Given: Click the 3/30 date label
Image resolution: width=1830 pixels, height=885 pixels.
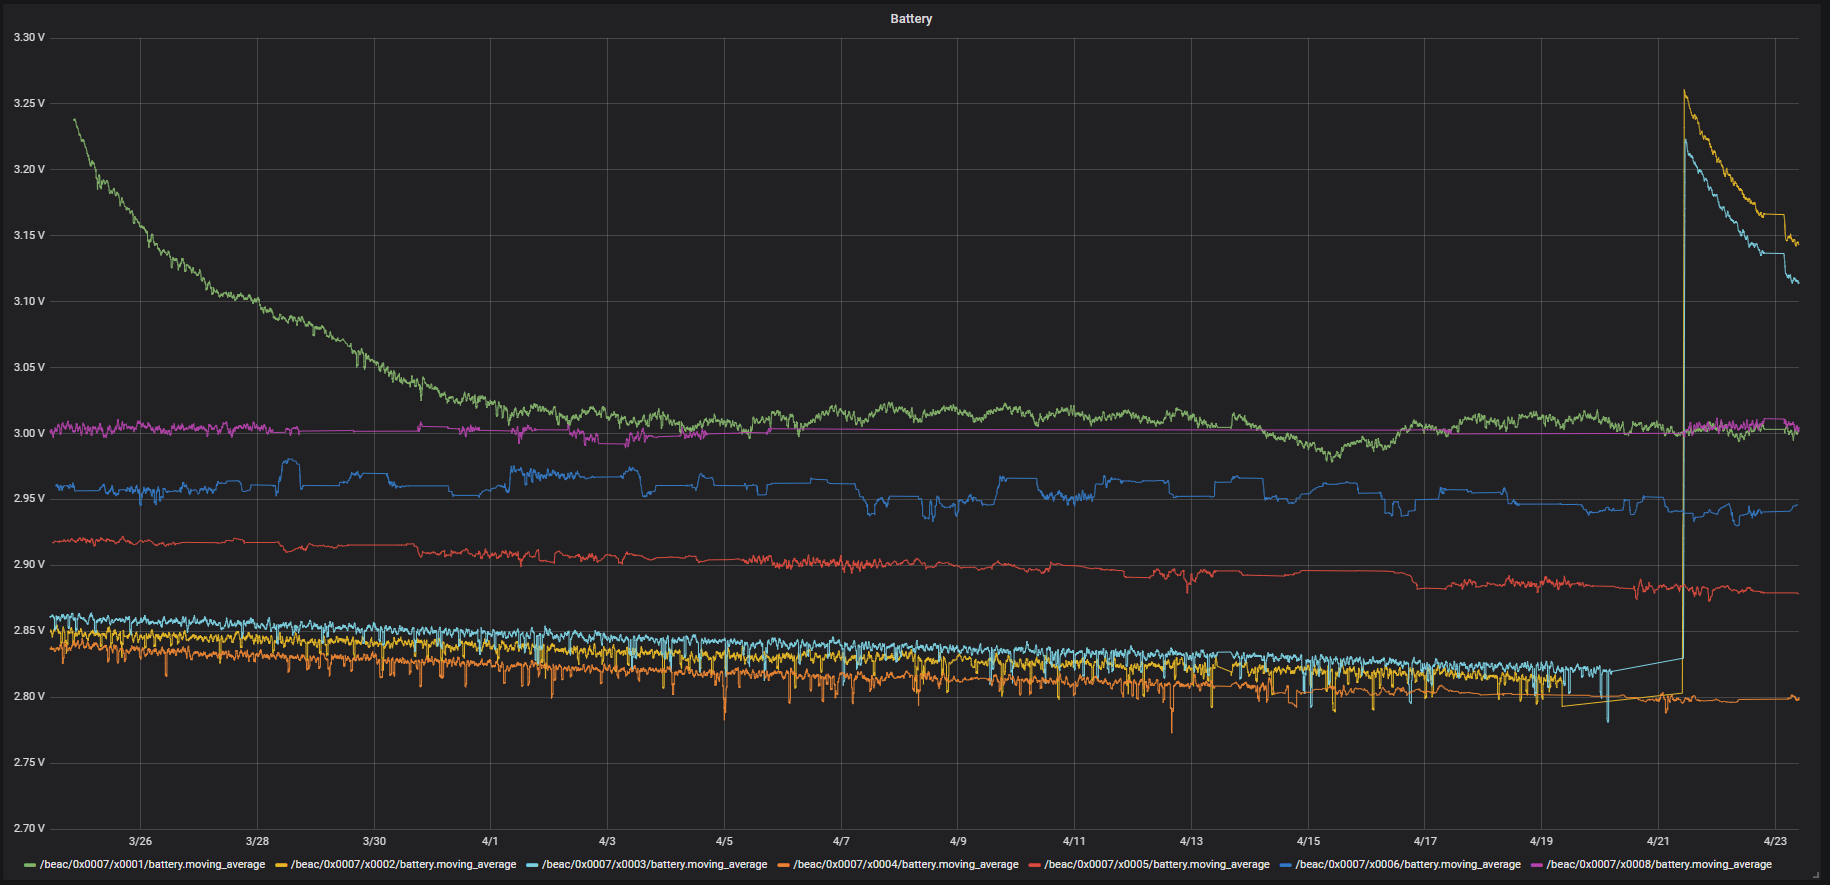Looking at the screenshot, I should click(x=374, y=841).
